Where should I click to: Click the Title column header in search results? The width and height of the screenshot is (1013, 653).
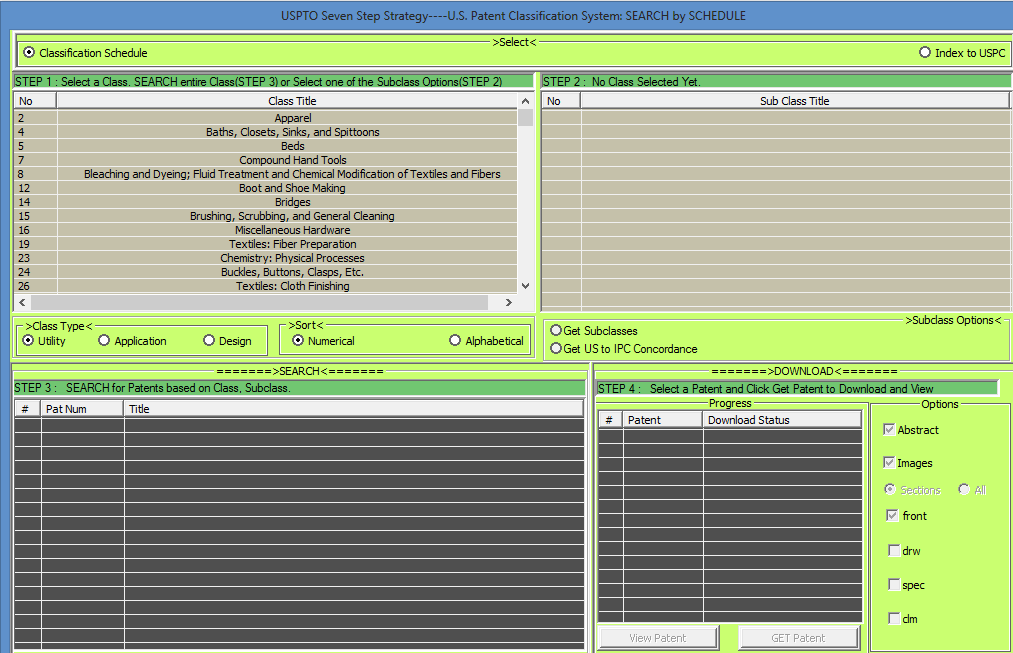coord(353,409)
